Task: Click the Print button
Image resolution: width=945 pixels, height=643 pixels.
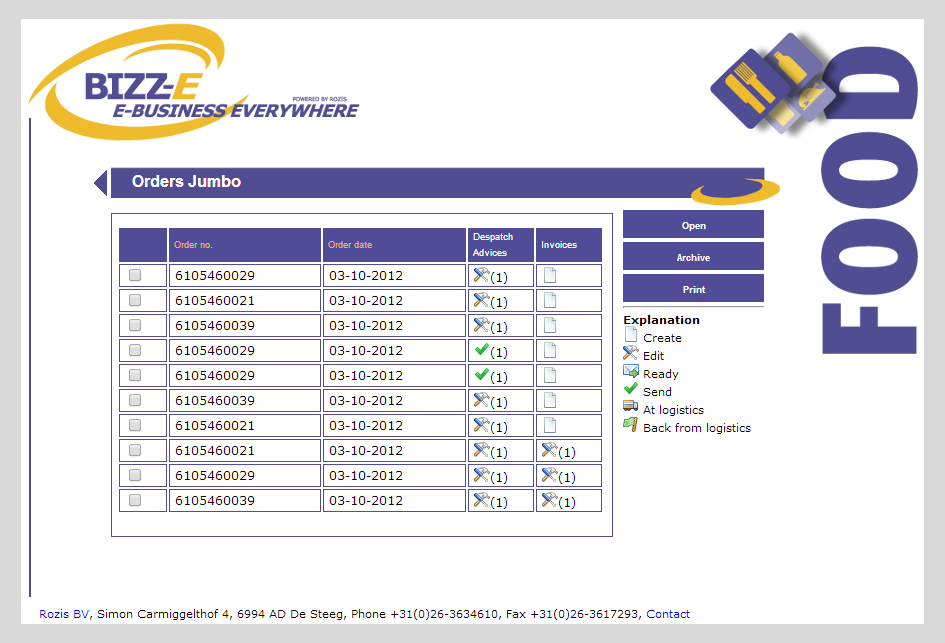Action: (x=693, y=289)
